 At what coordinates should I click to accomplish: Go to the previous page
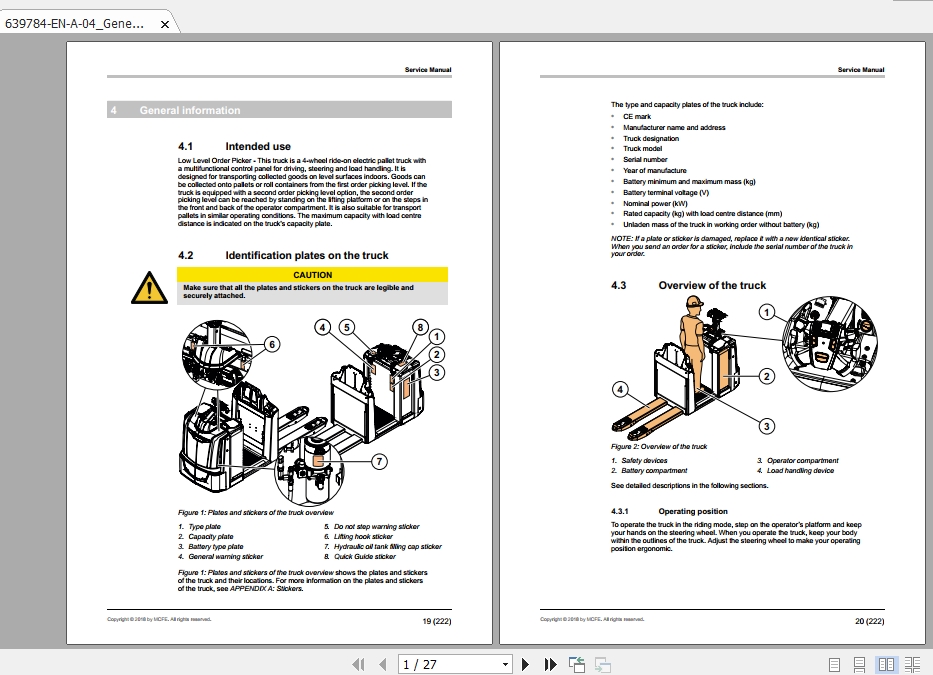(x=383, y=663)
